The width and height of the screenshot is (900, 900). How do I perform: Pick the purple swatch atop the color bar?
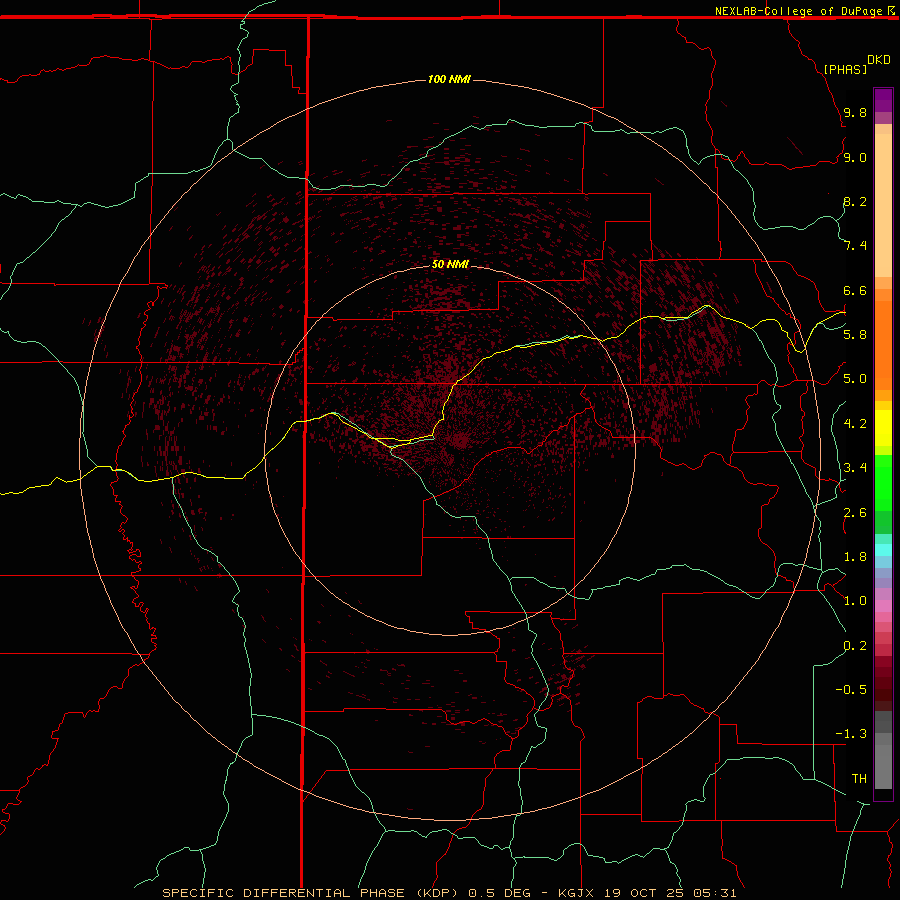pyautogui.click(x=883, y=100)
